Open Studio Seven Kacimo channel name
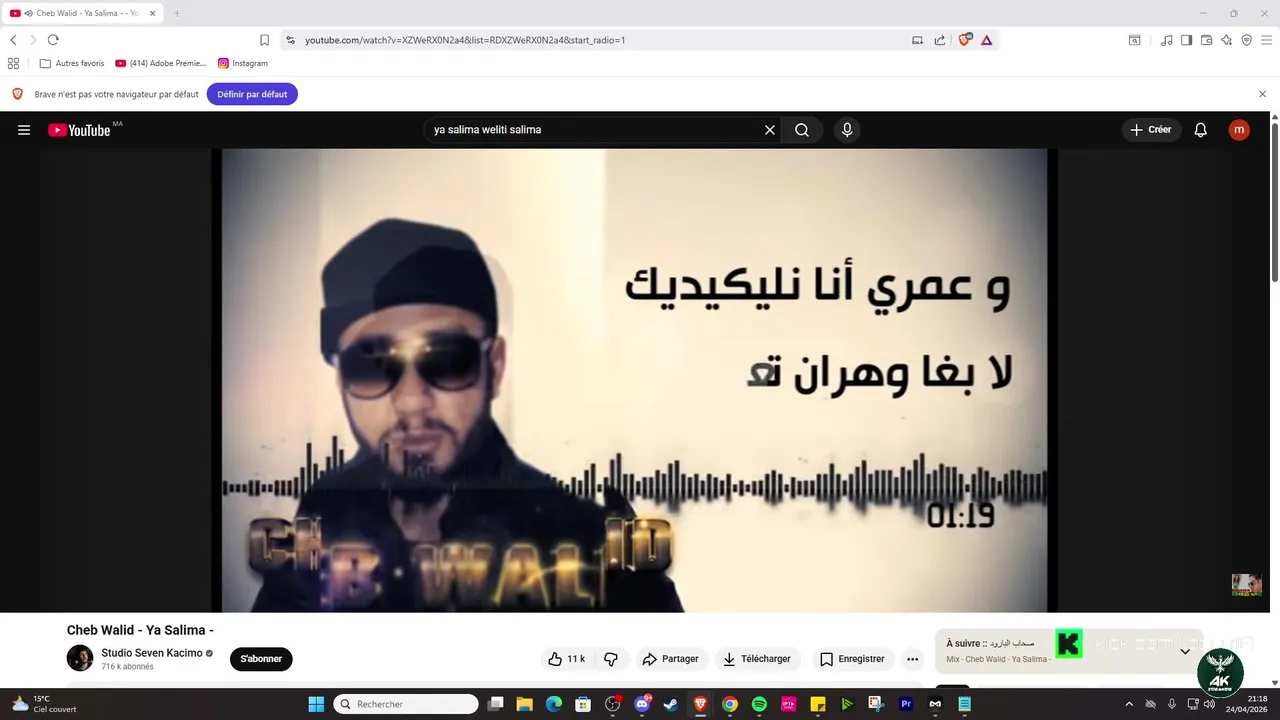1280x720 pixels. point(152,653)
